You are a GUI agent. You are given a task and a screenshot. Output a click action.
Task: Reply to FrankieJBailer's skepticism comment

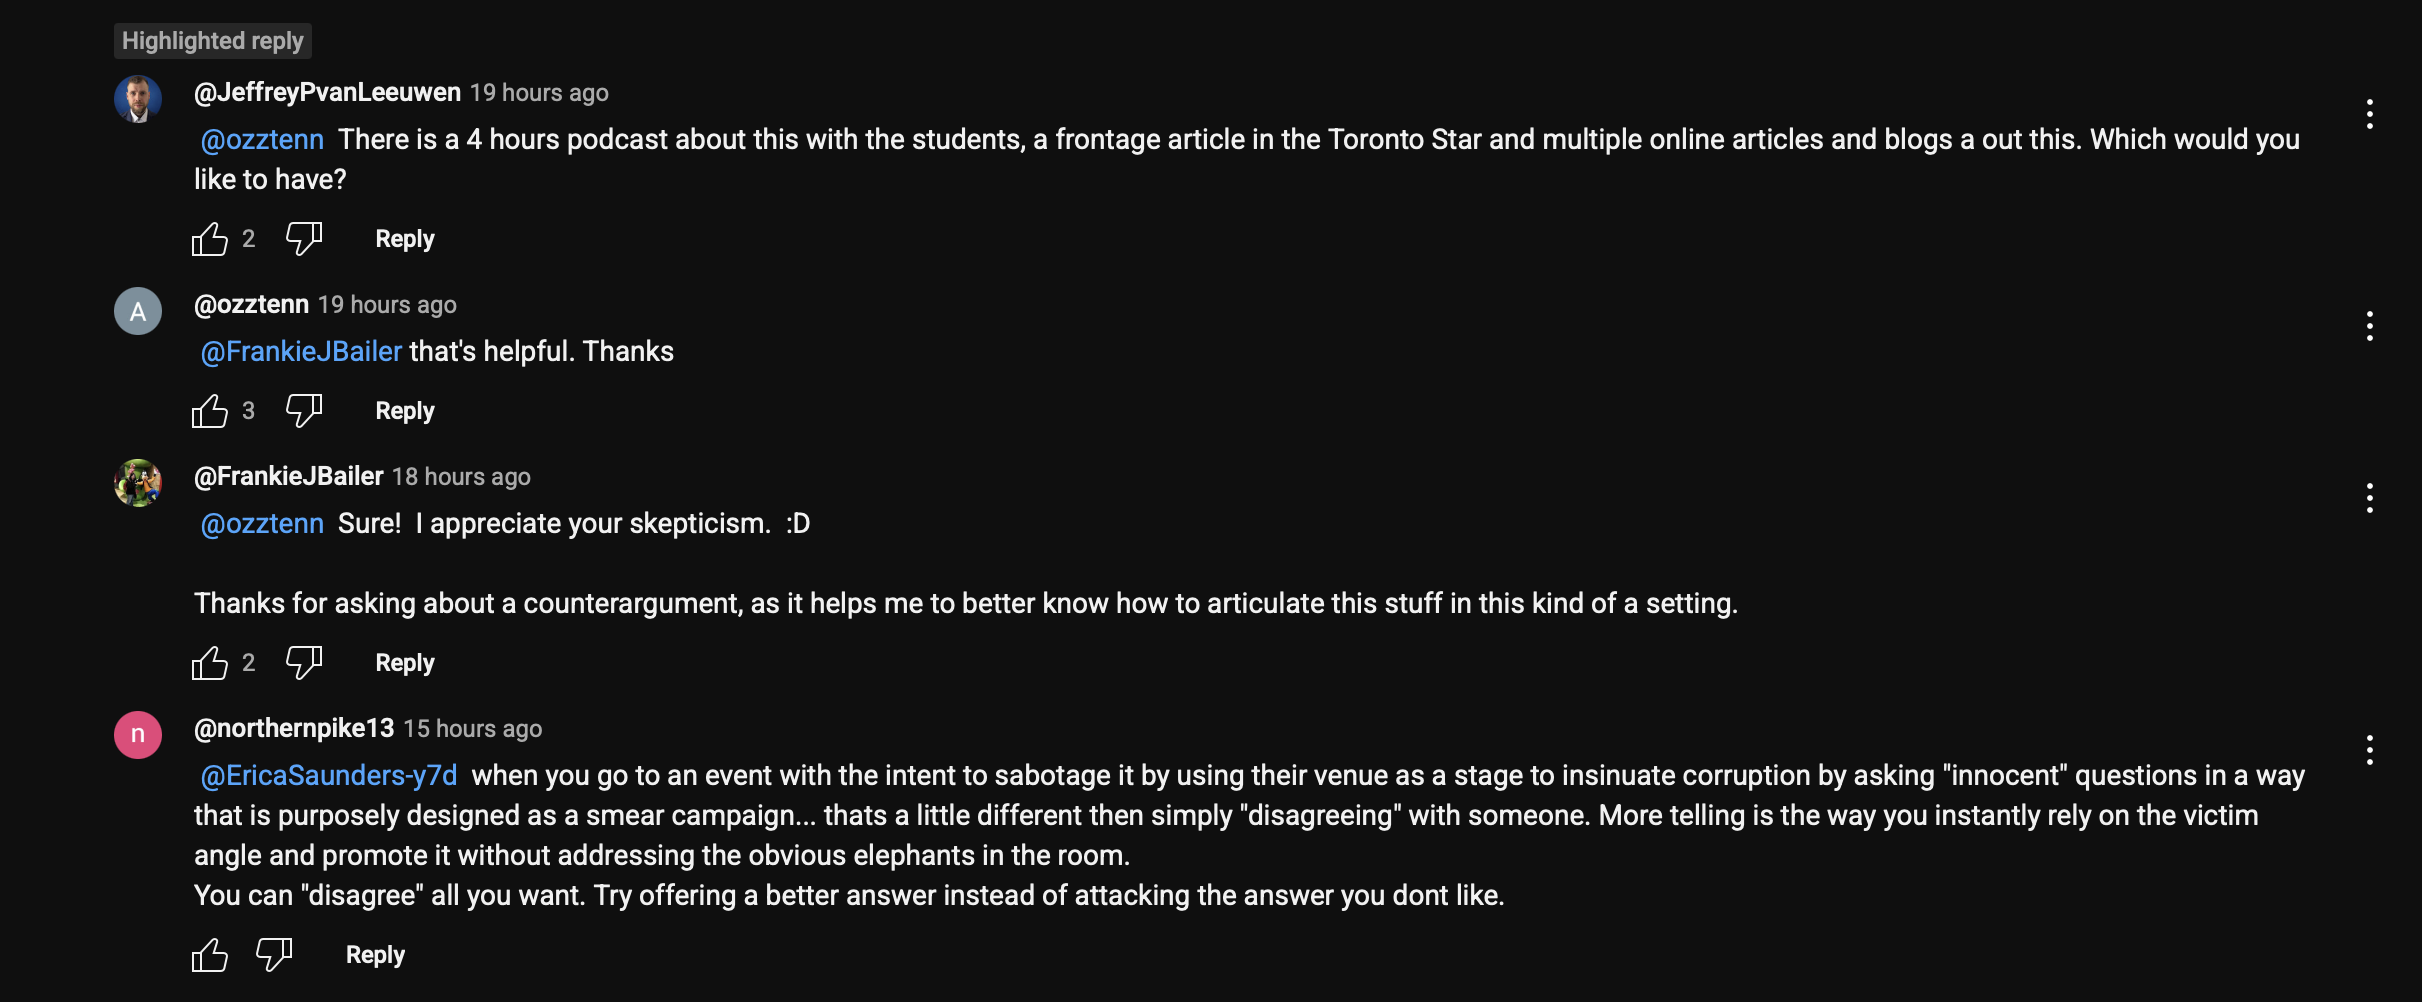pyautogui.click(x=405, y=663)
